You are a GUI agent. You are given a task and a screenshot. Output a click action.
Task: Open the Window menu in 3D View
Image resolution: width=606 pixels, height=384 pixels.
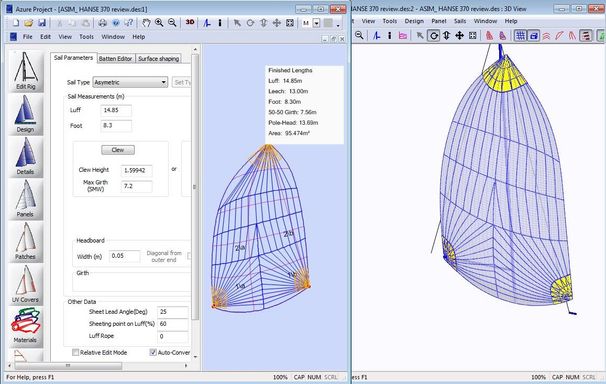point(485,21)
